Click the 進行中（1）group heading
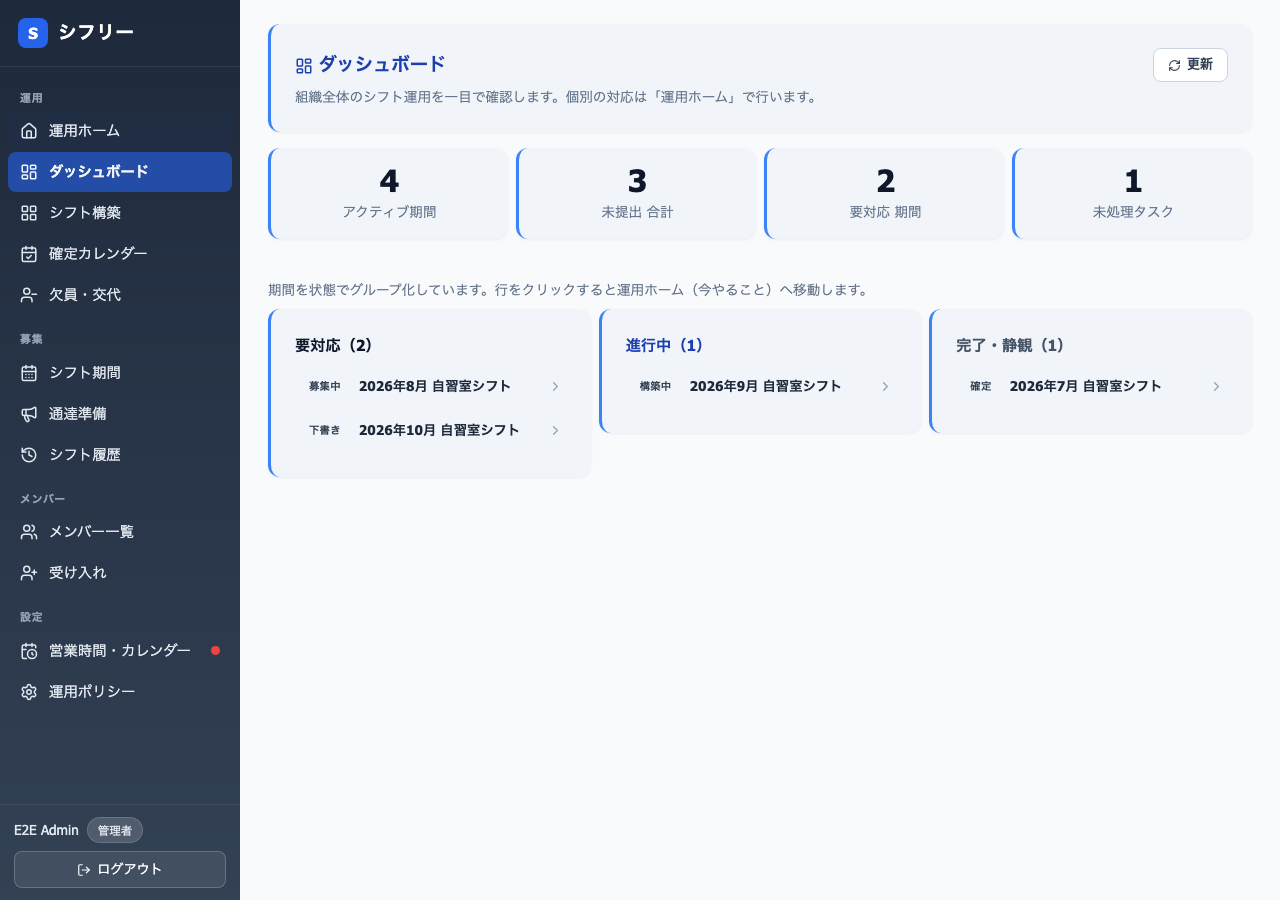Screen dimensions: 1280x900 665,345
